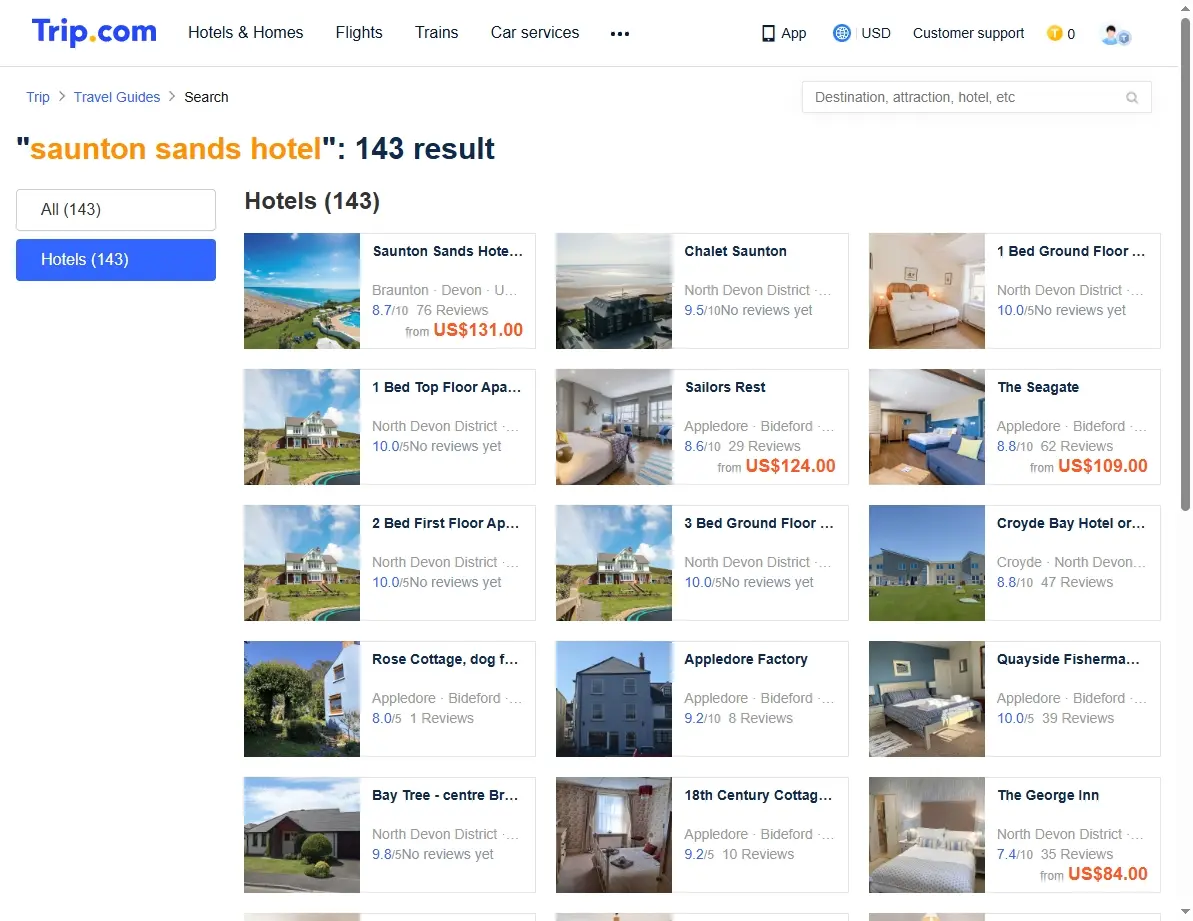Click Customer support link

point(969,33)
